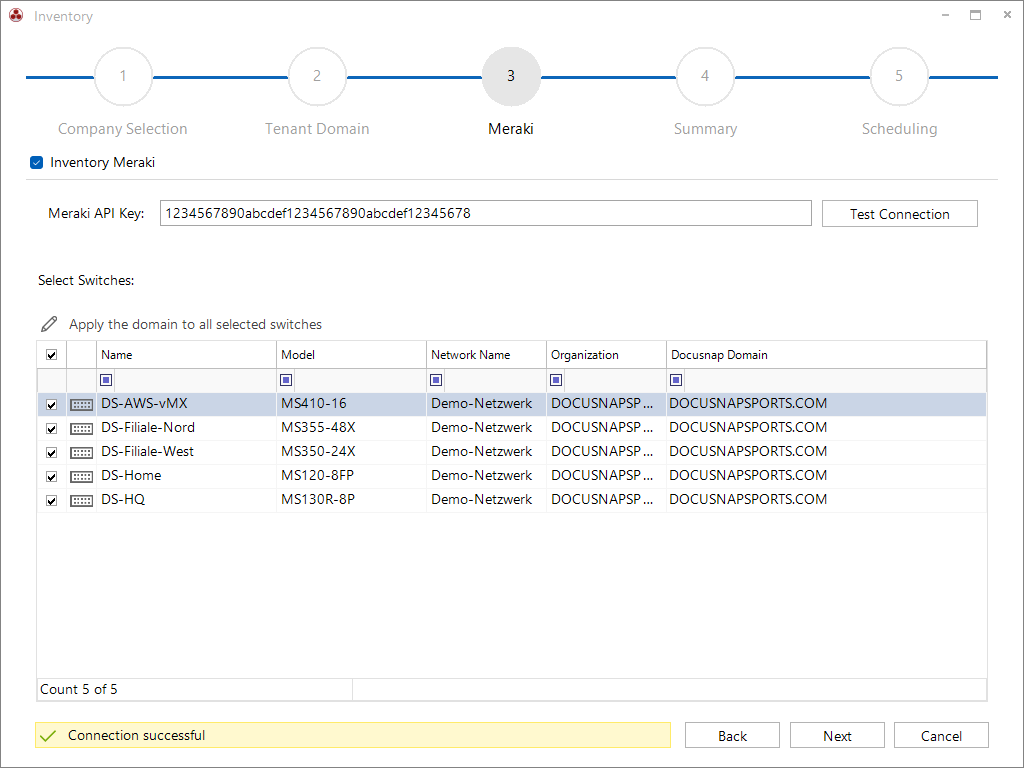Click 'Apply the domain to all selected switches'
1024x768 pixels.
click(195, 325)
